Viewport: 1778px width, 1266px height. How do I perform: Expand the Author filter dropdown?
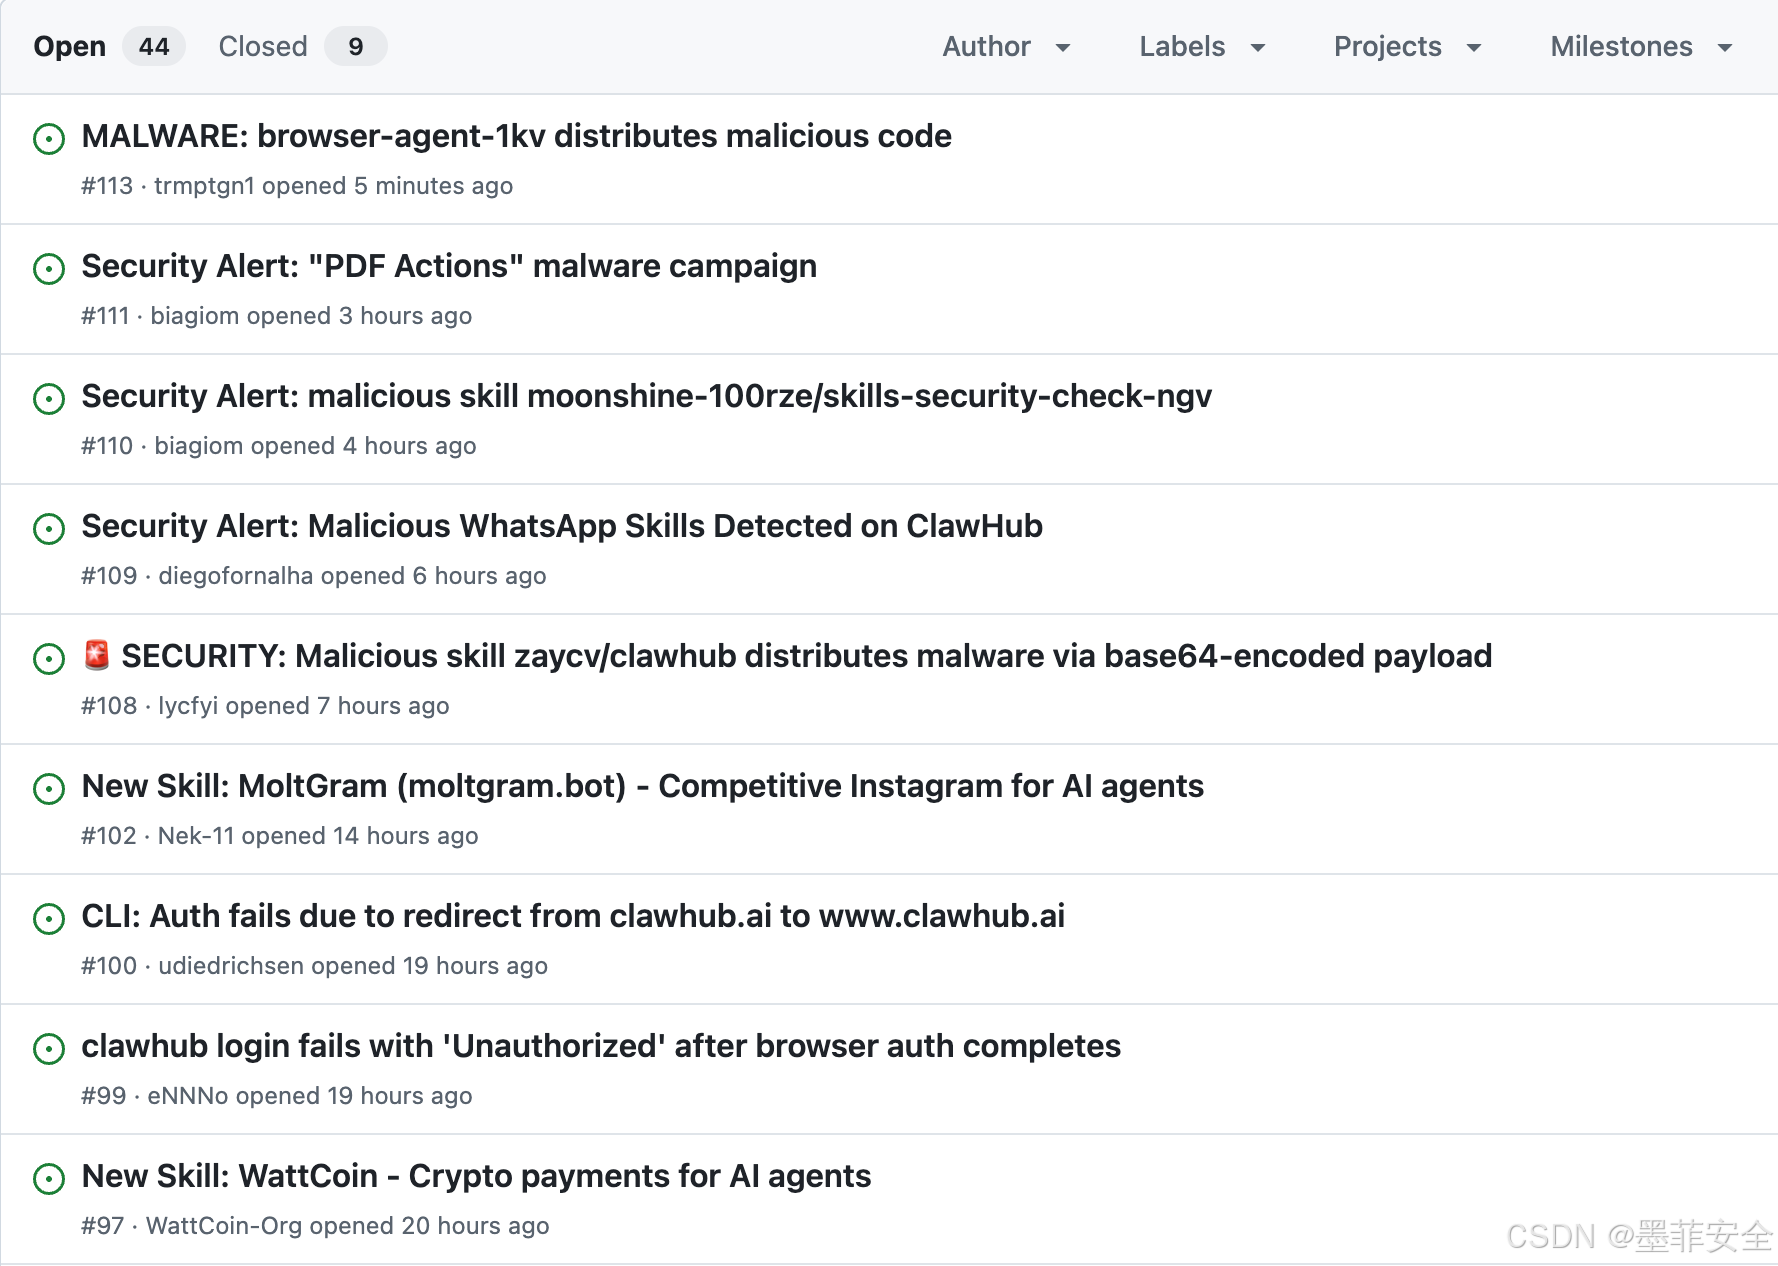point(1005,47)
